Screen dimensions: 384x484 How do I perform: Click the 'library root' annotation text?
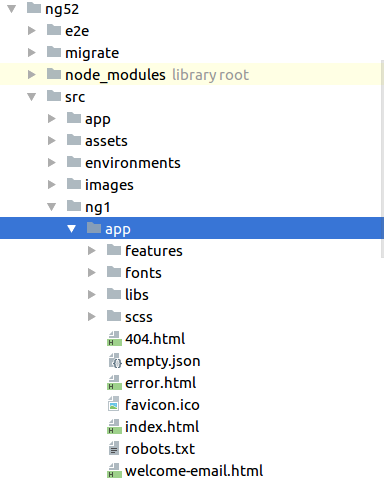click(210, 75)
